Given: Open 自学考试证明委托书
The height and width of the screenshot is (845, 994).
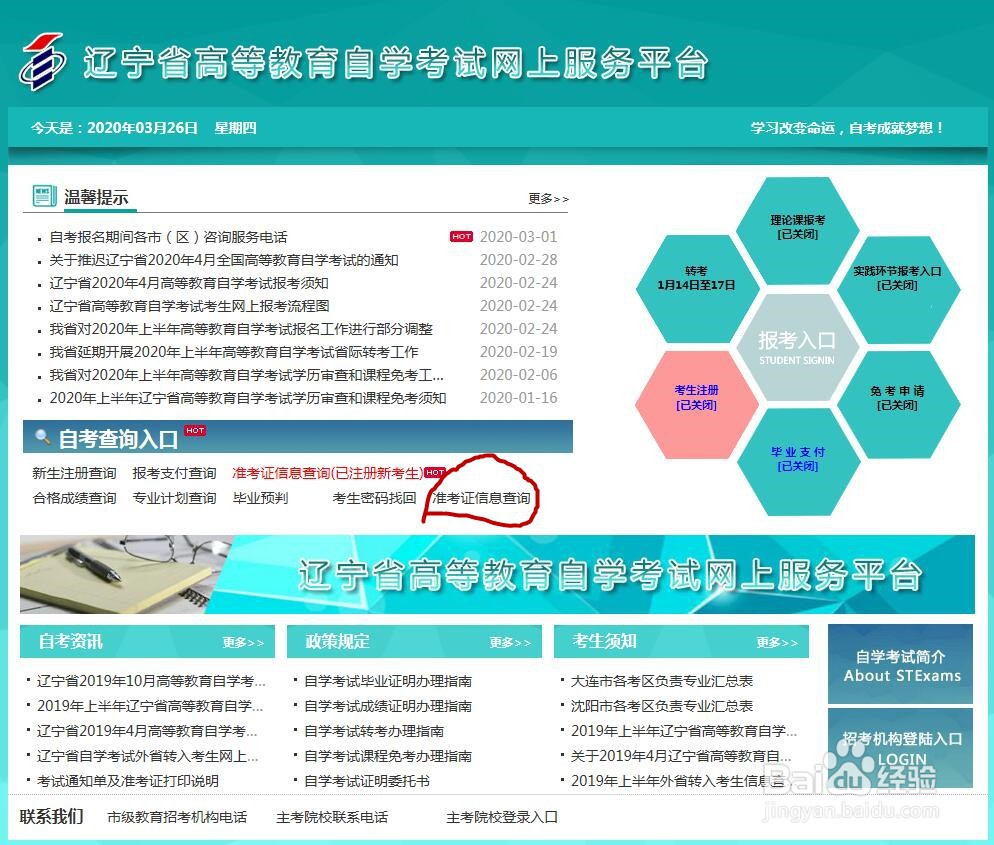Looking at the screenshot, I should (x=367, y=781).
